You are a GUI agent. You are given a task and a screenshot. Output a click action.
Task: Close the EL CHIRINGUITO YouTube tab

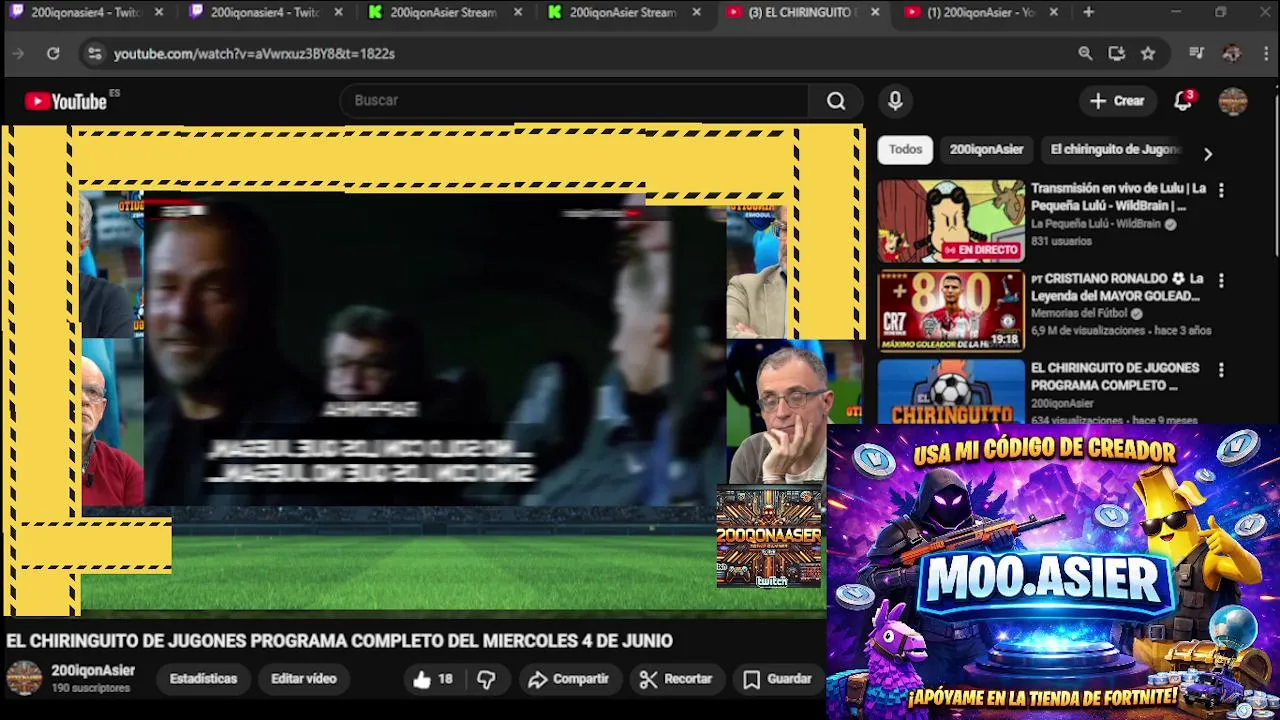point(875,13)
